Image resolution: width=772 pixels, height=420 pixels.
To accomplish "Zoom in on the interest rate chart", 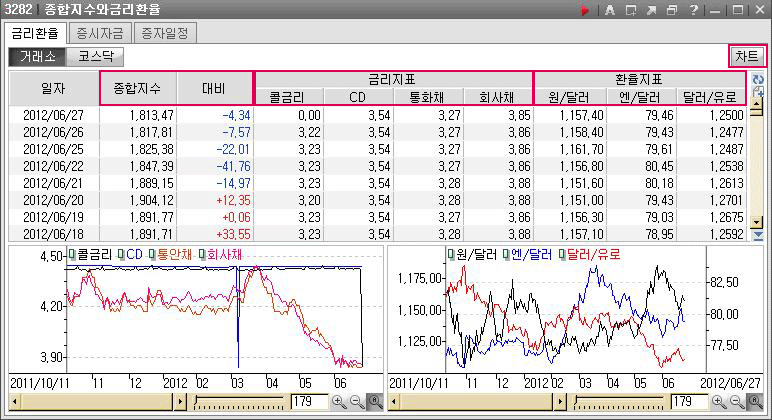I will [x=339, y=402].
